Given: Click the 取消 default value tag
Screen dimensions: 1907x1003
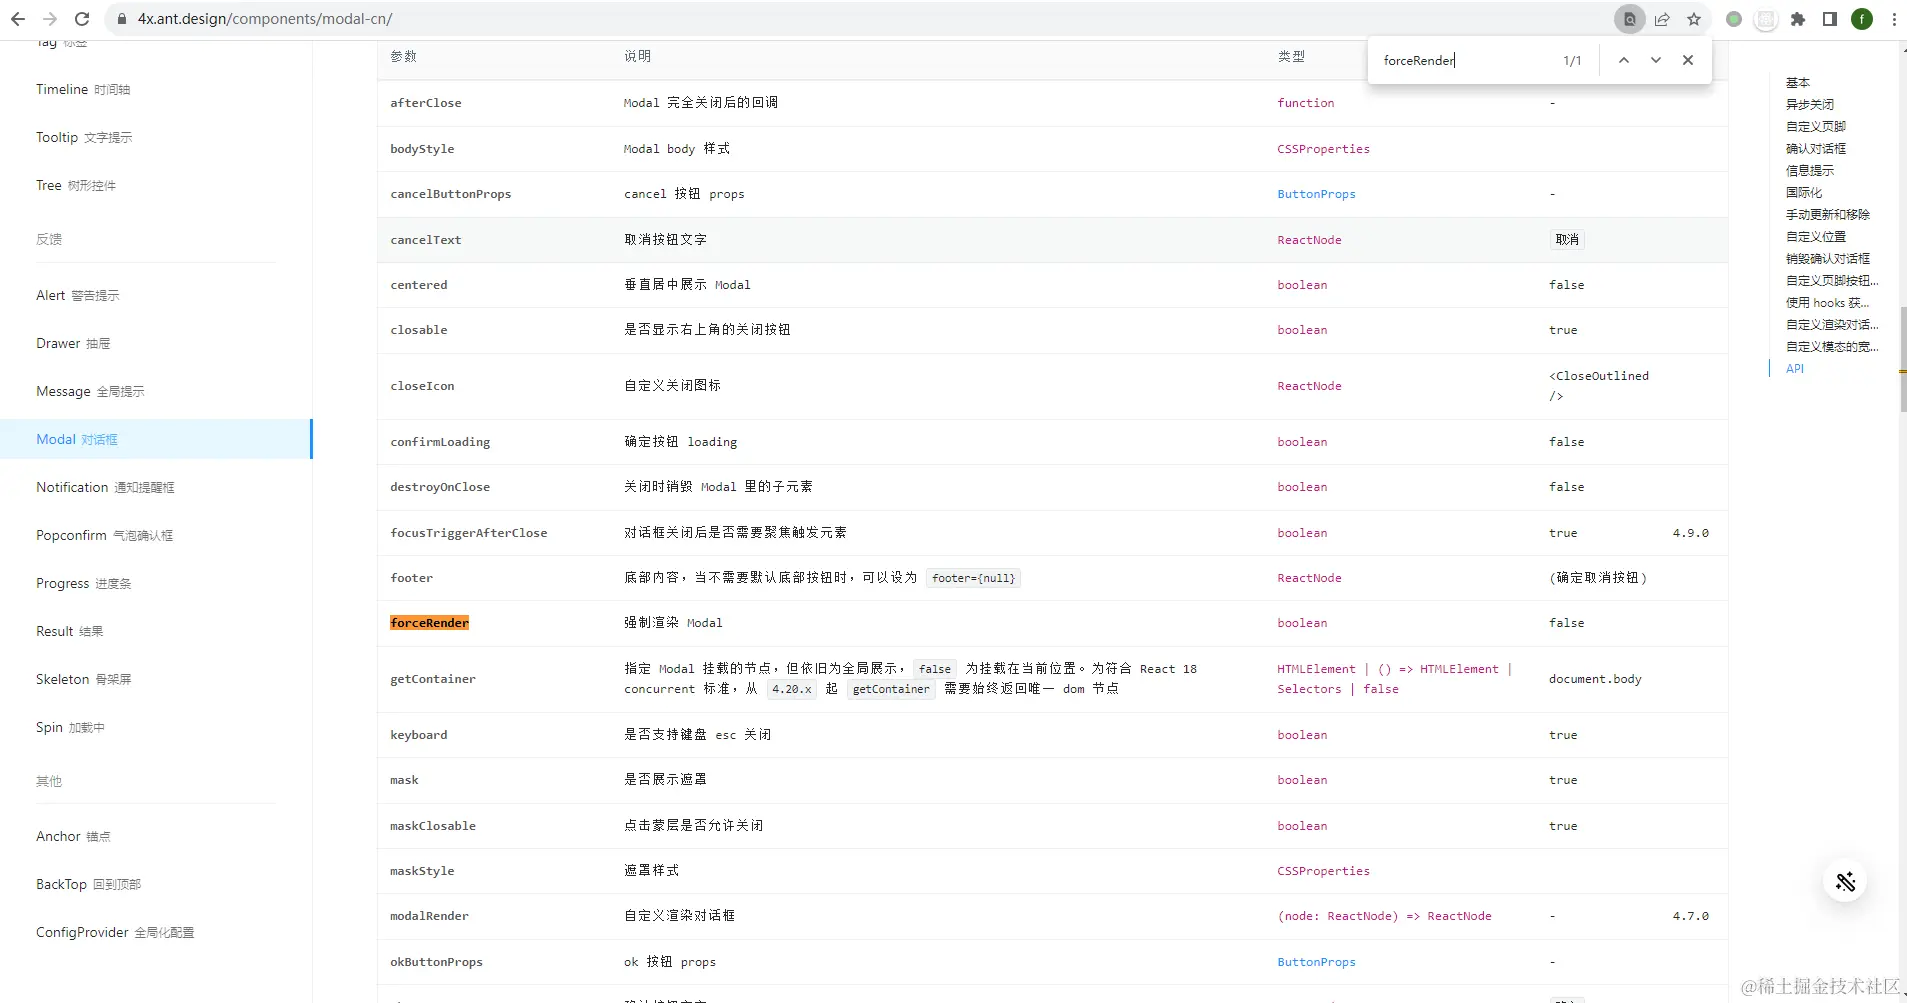Looking at the screenshot, I should click(x=1567, y=240).
